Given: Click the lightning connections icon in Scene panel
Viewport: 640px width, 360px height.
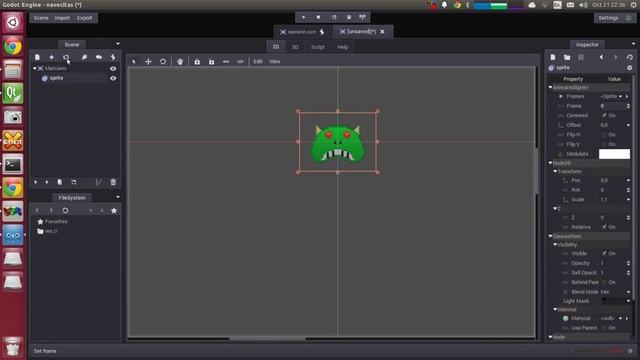Looking at the screenshot, I should (113, 57).
